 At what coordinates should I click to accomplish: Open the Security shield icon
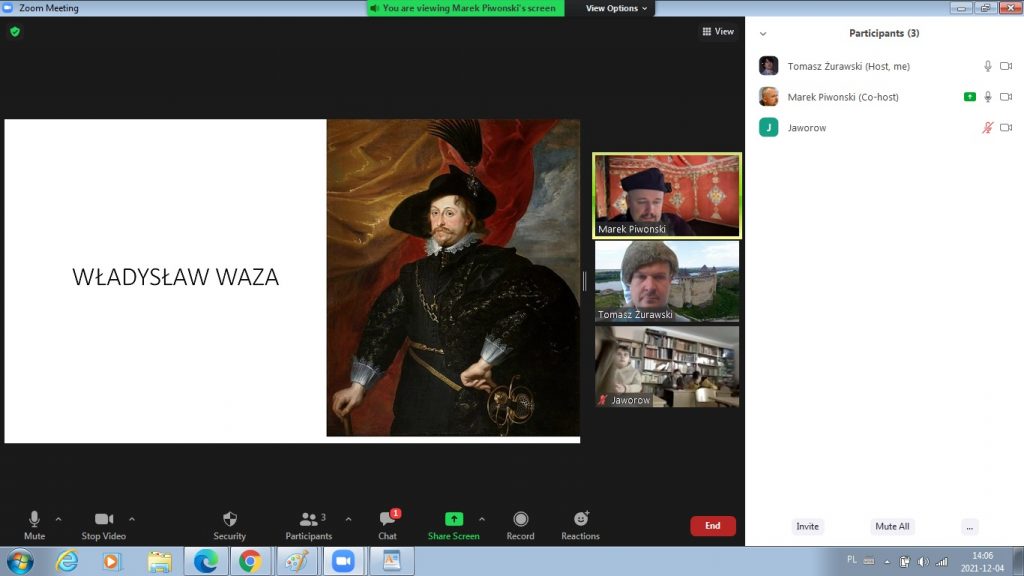229,520
